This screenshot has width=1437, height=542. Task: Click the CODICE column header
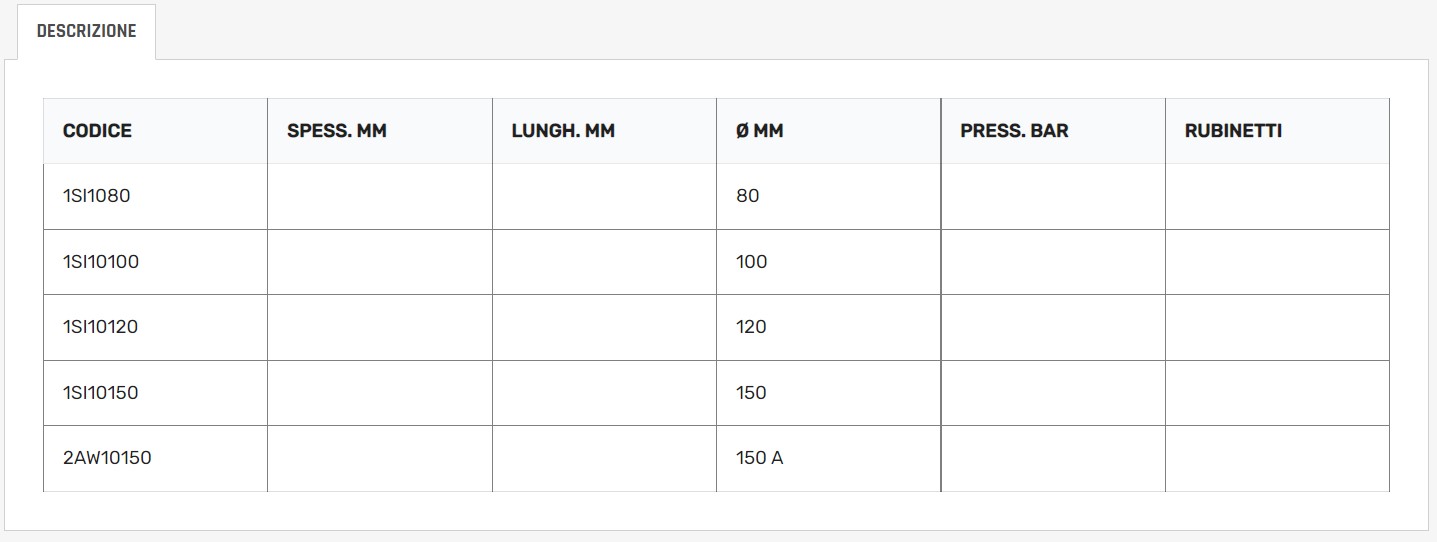[x=97, y=131]
